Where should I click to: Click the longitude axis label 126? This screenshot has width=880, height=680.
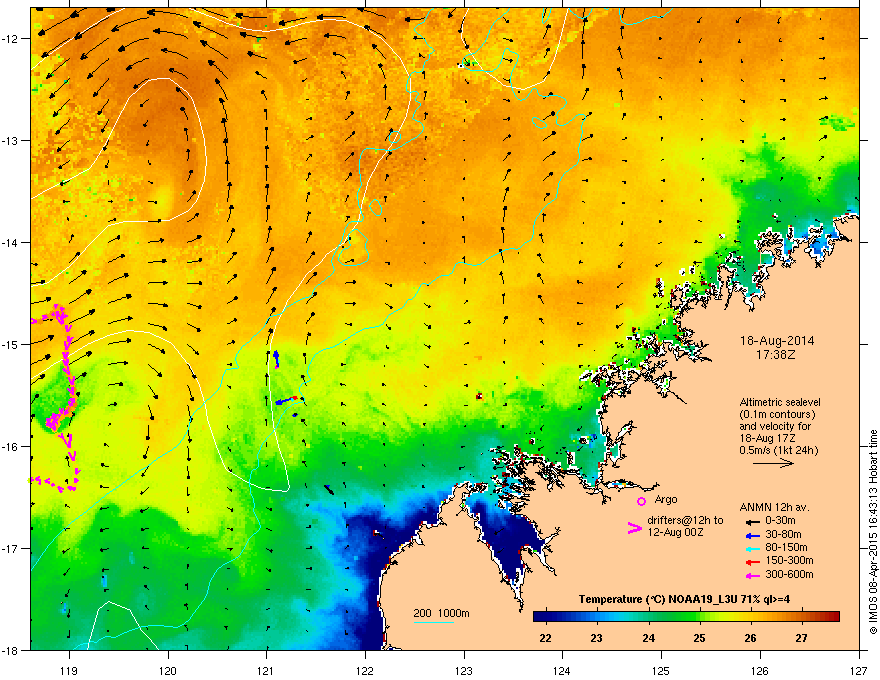(760, 670)
